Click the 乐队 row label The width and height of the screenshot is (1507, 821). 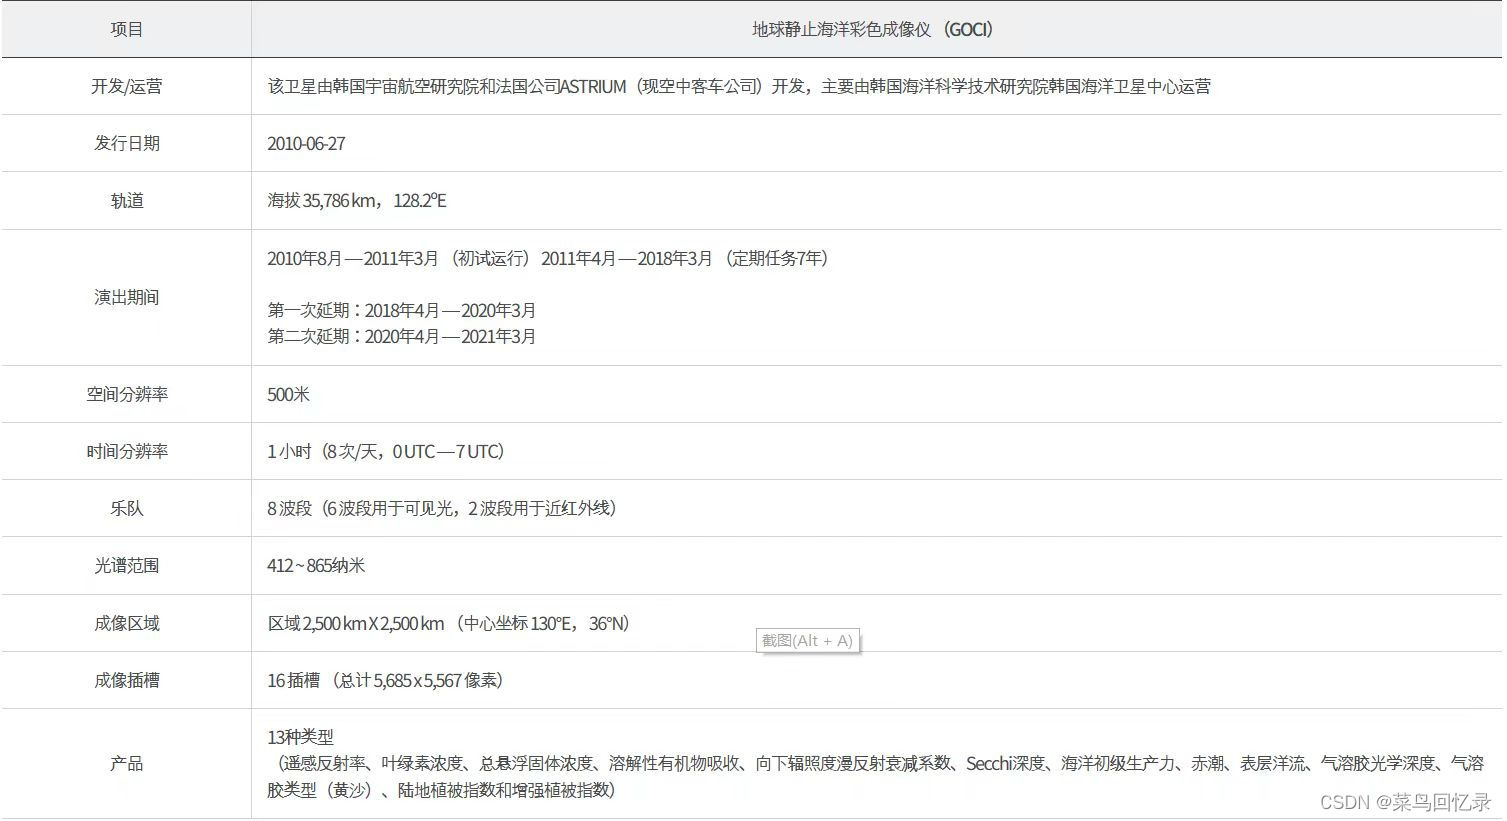point(126,508)
